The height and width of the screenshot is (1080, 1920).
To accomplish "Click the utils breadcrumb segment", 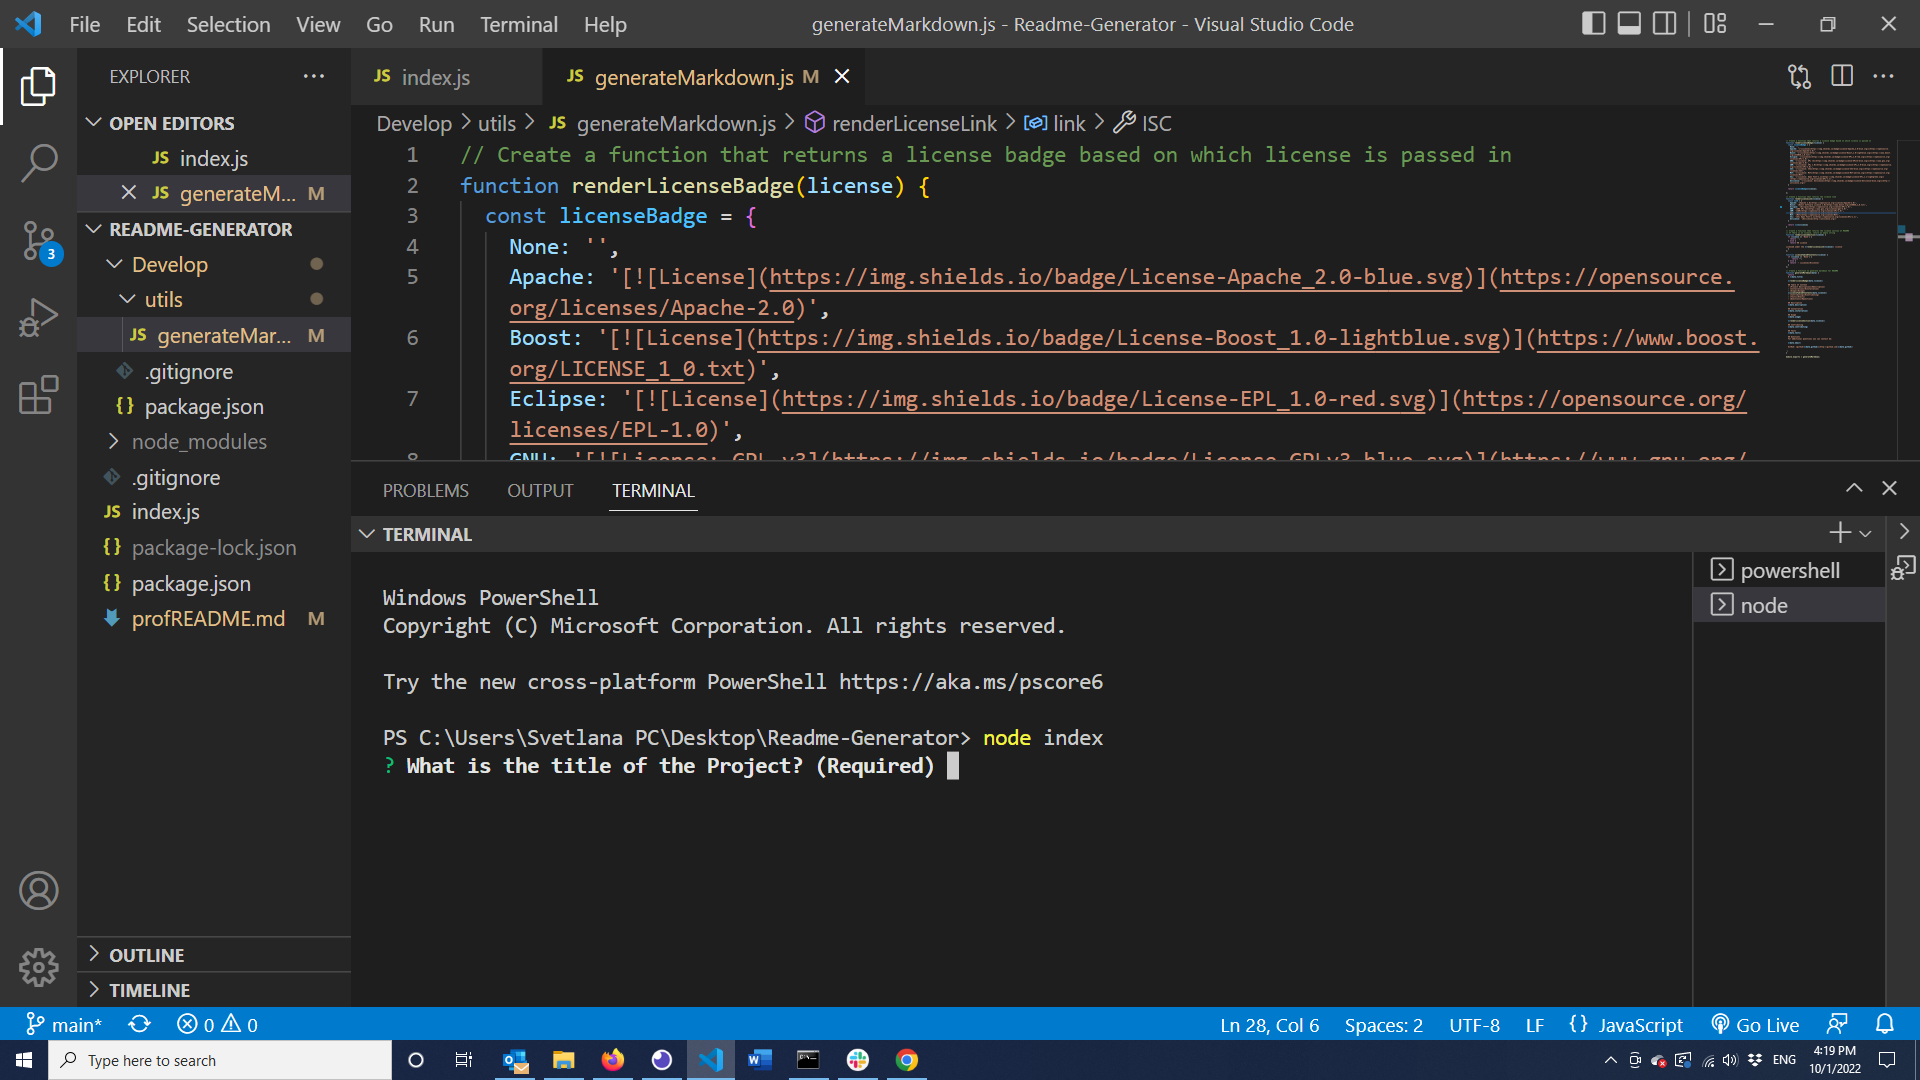I will pyautogui.click(x=496, y=123).
